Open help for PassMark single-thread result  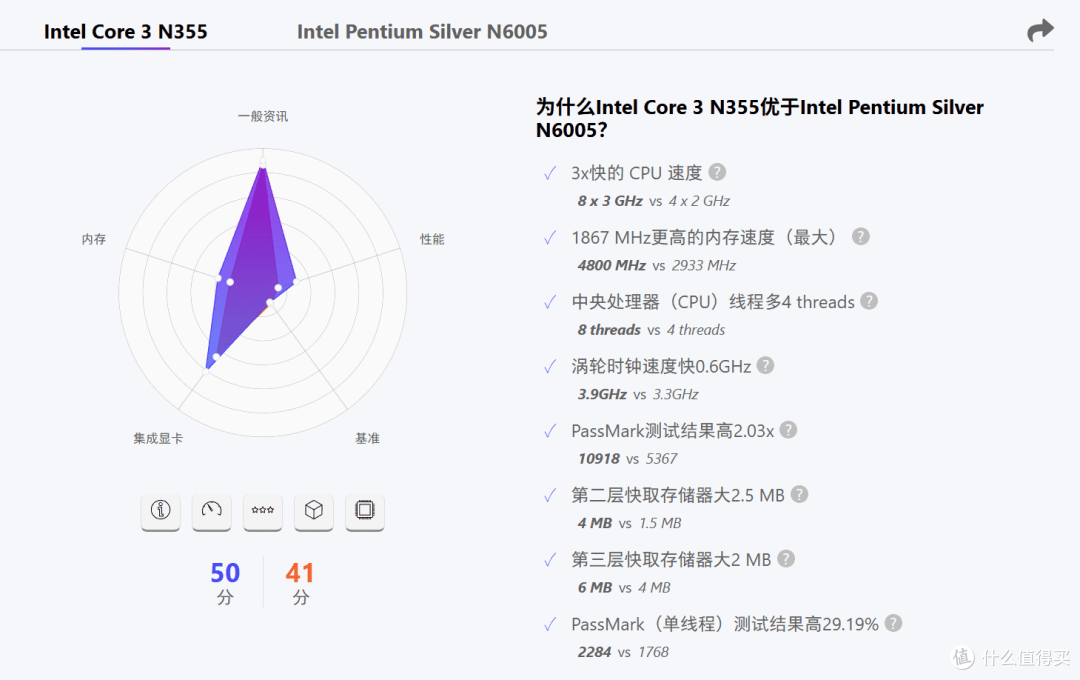tap(893, 624)
